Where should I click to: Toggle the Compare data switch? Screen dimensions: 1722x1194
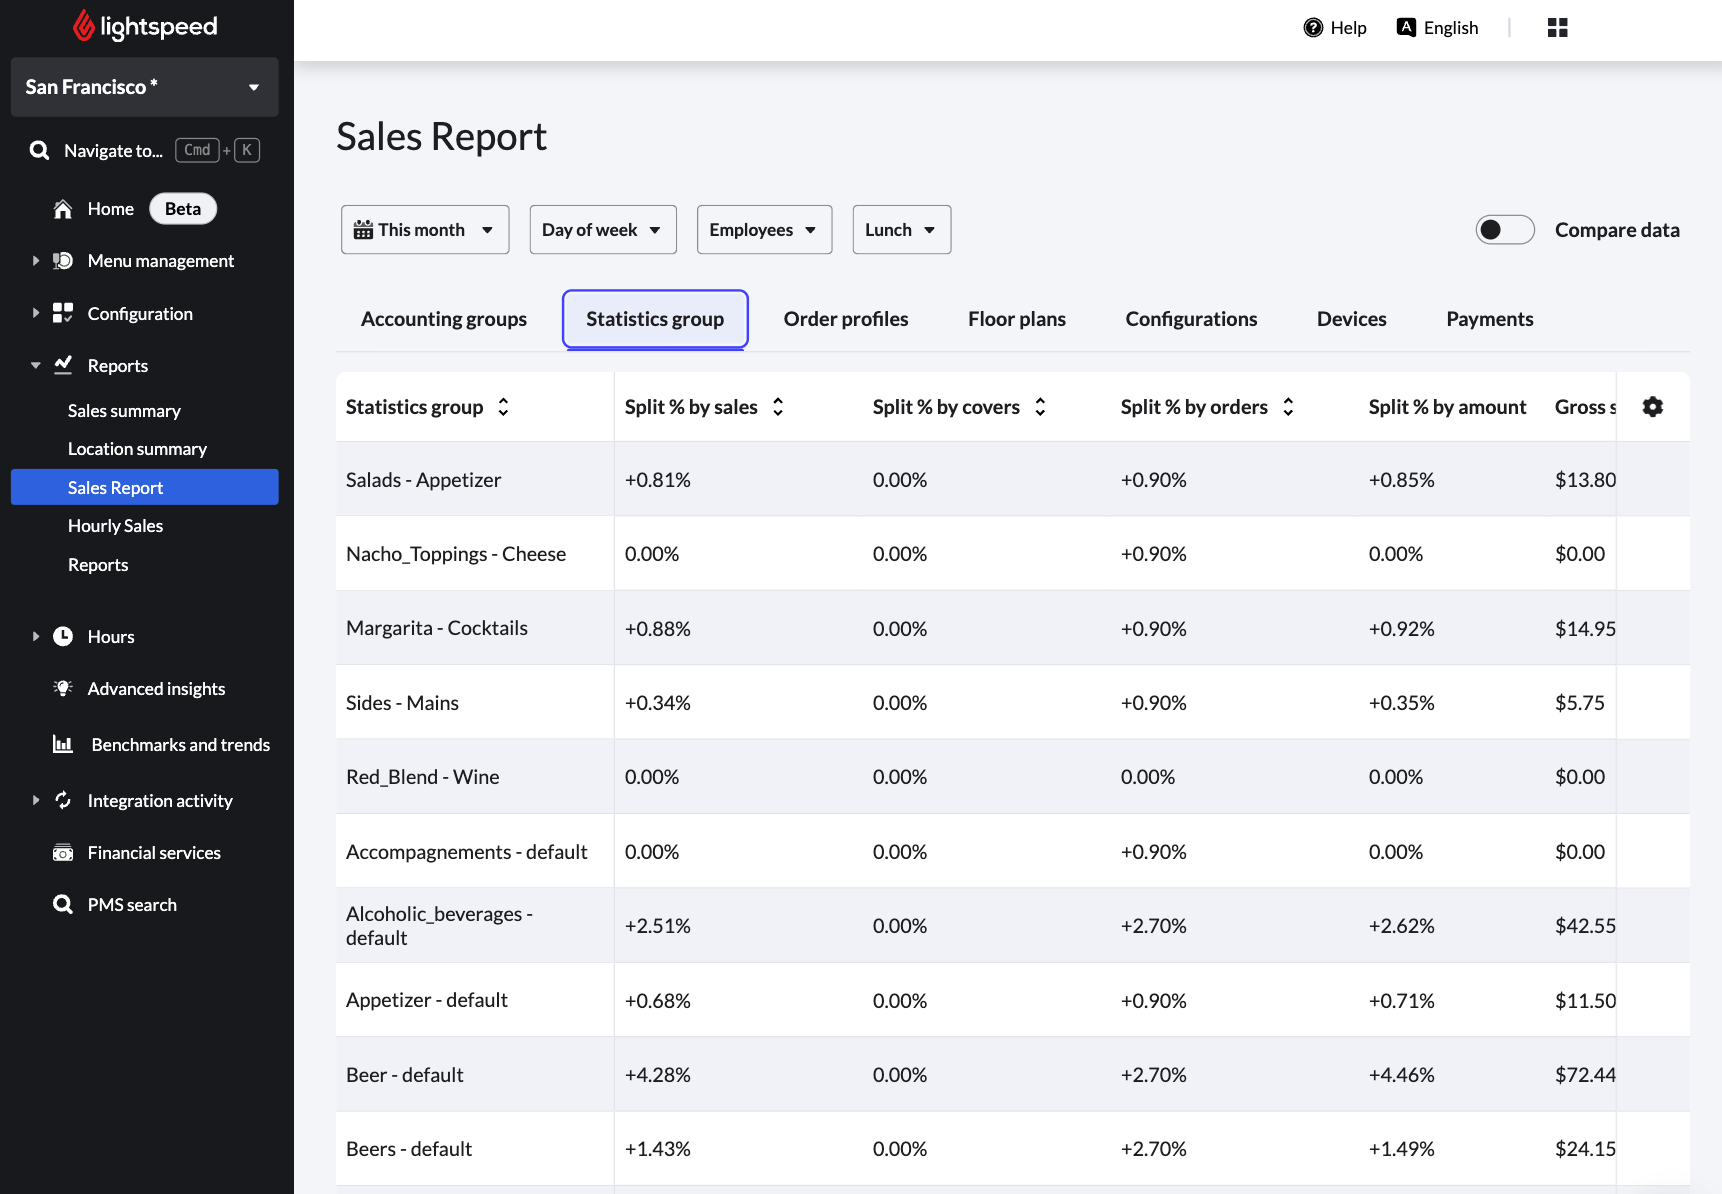[x=1504, y=230]
